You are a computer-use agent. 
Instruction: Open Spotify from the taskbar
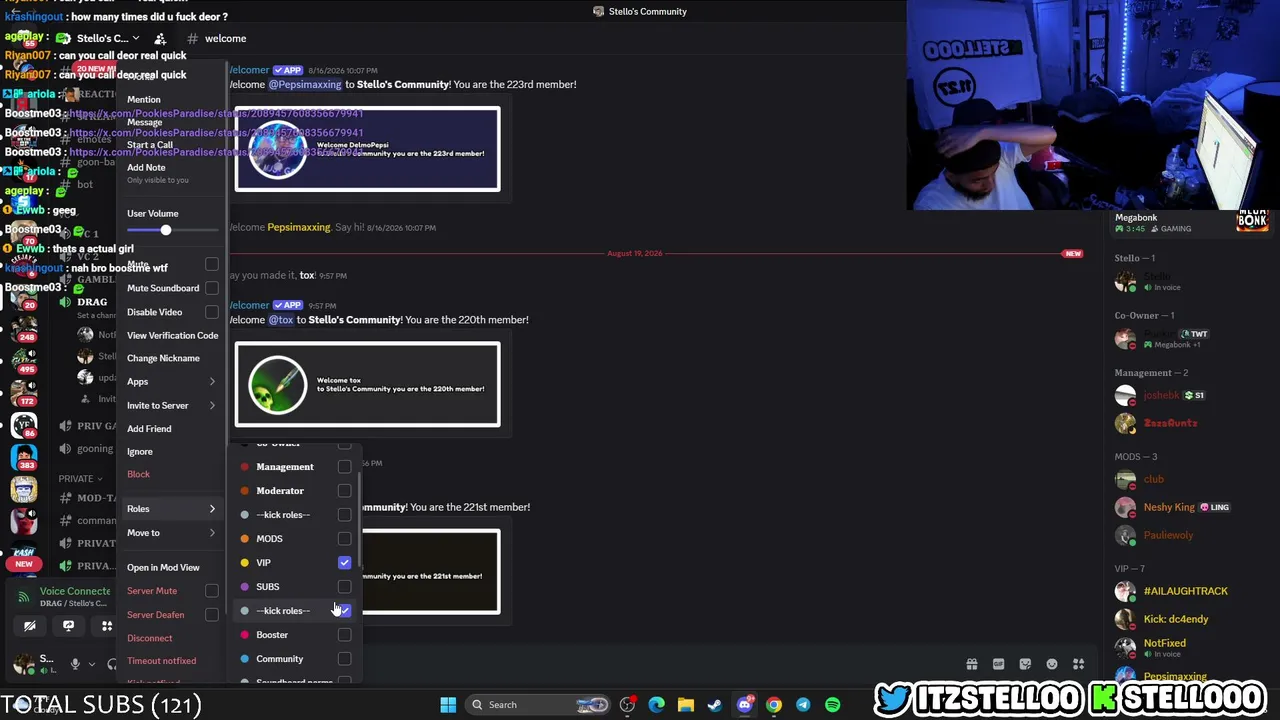[x=832, y=705]
